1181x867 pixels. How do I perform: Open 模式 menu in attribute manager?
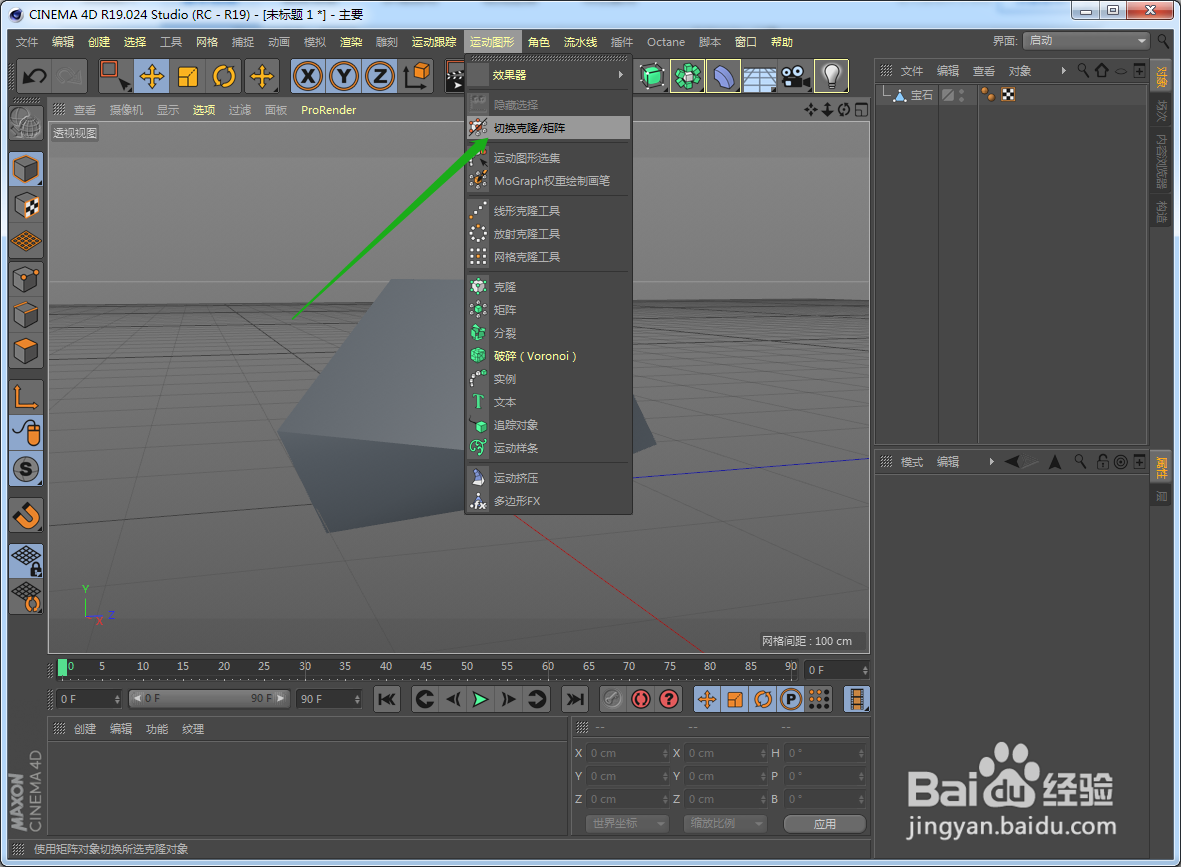coord(911,462)
